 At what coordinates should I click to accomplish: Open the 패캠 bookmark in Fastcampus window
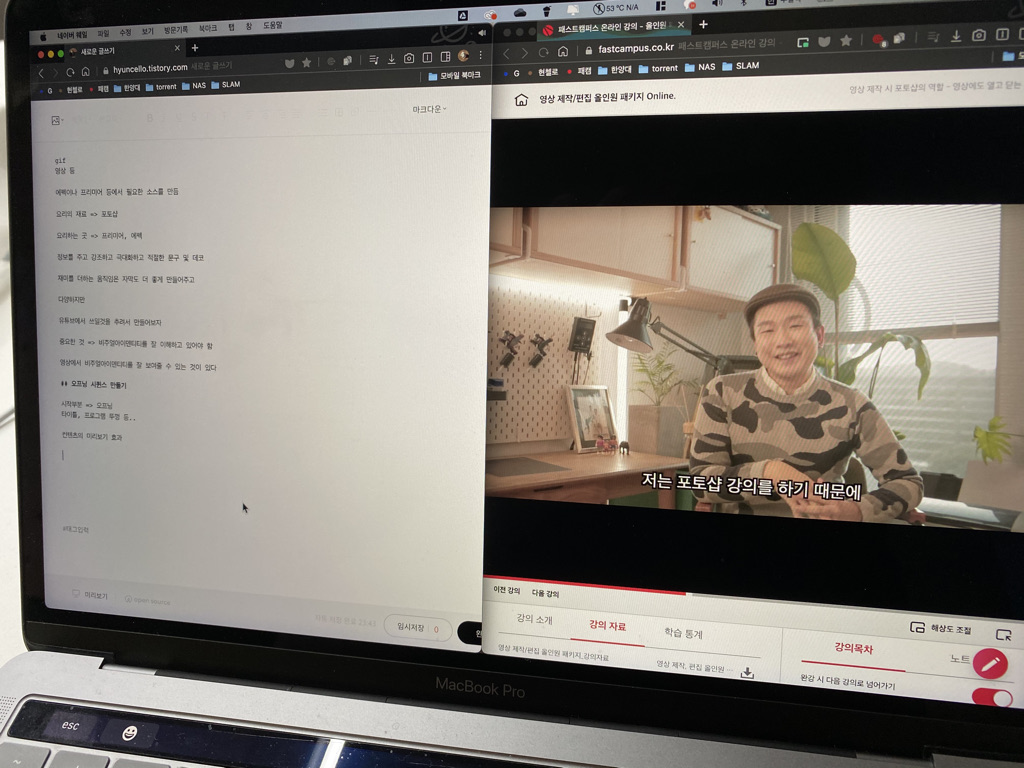point(579,70)
